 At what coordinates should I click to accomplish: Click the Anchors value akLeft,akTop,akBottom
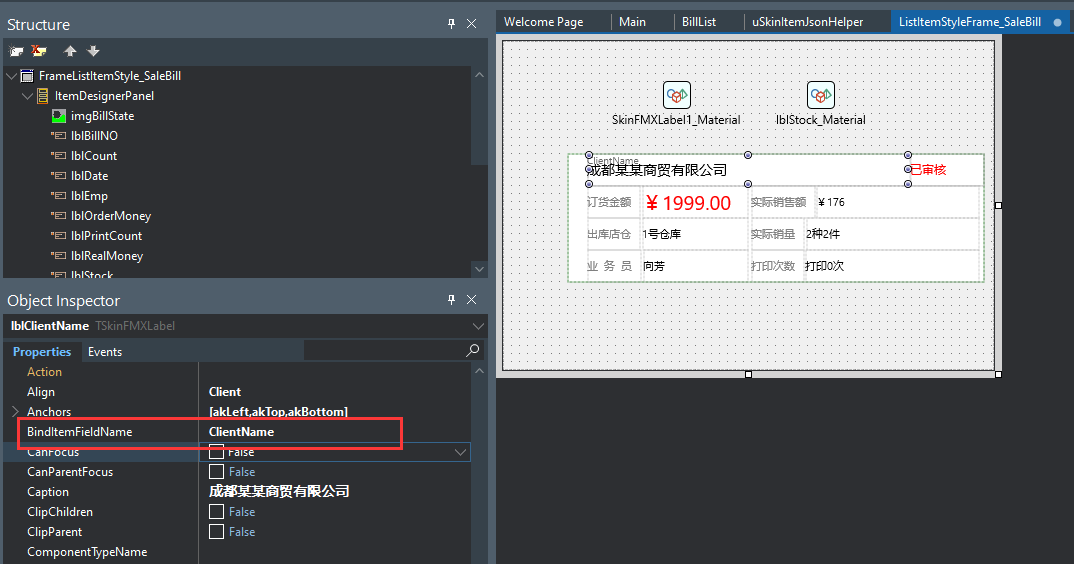pyautogui.click(x=278, y=411)
